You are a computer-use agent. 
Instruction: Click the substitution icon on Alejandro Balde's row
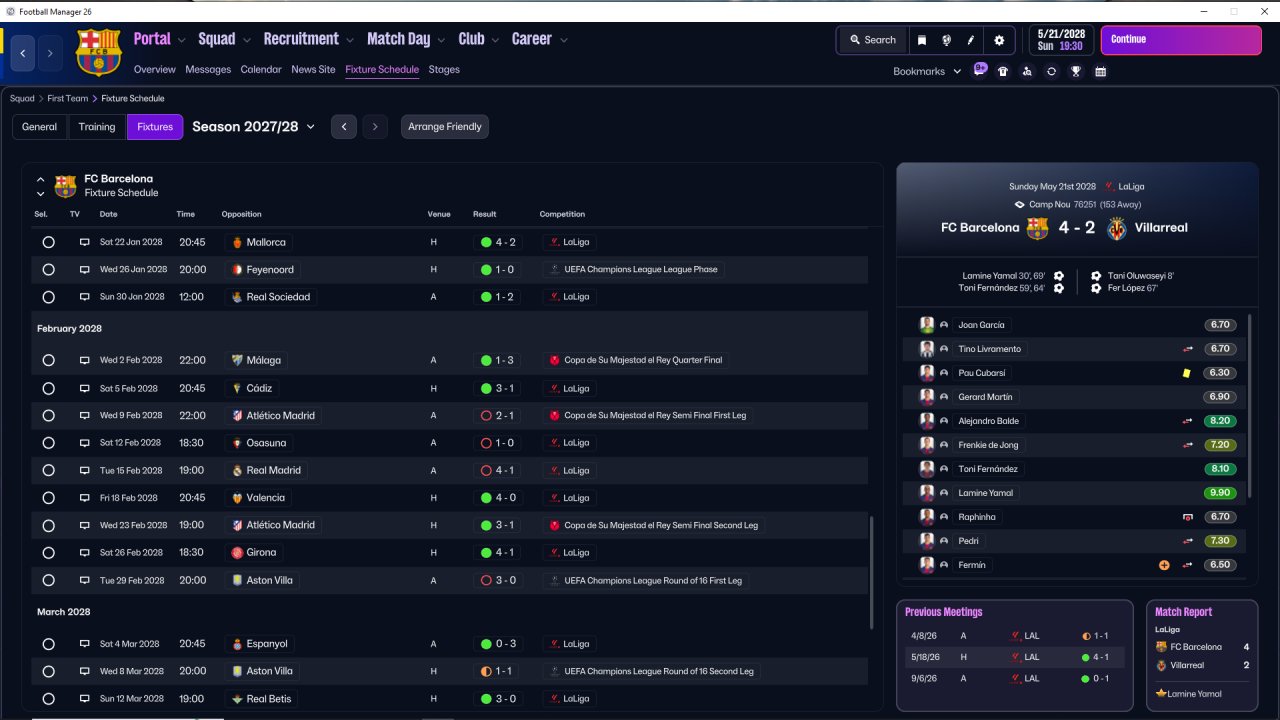1188,421
